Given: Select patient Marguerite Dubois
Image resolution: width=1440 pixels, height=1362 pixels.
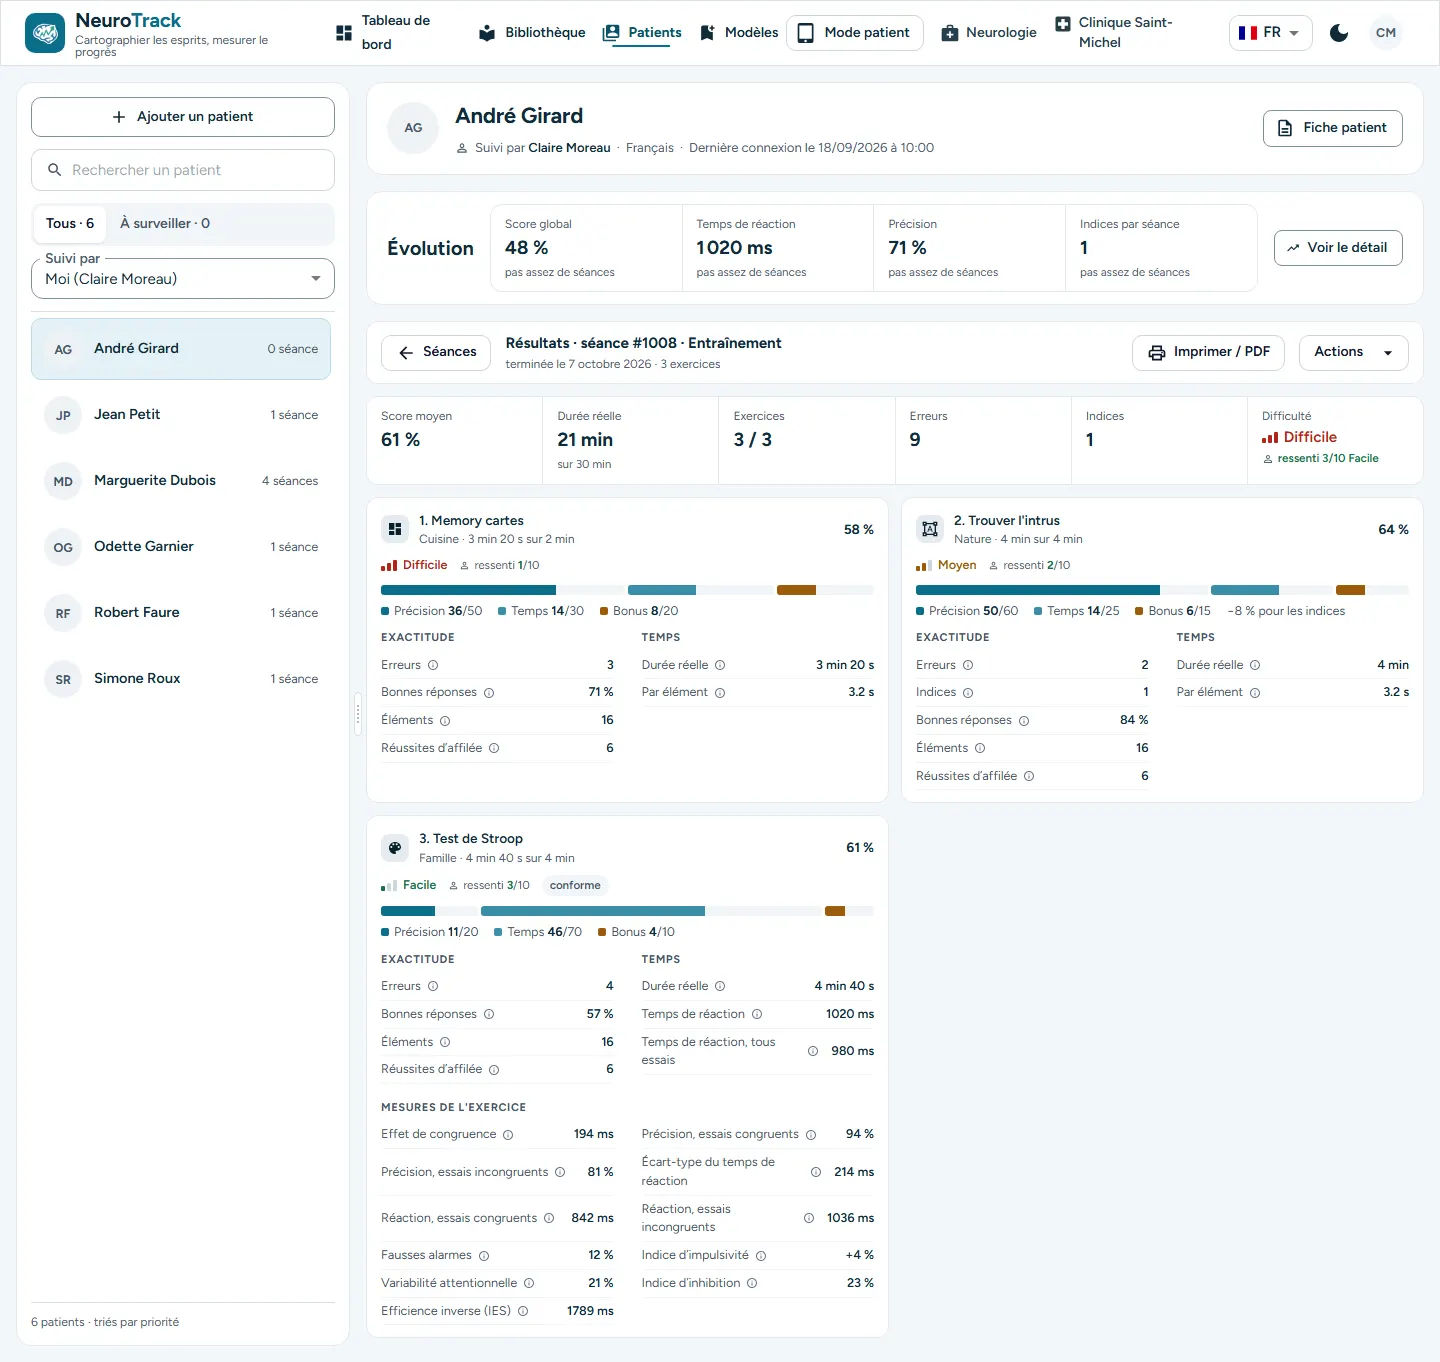Looking at the screenshot, I should point(181,481).
